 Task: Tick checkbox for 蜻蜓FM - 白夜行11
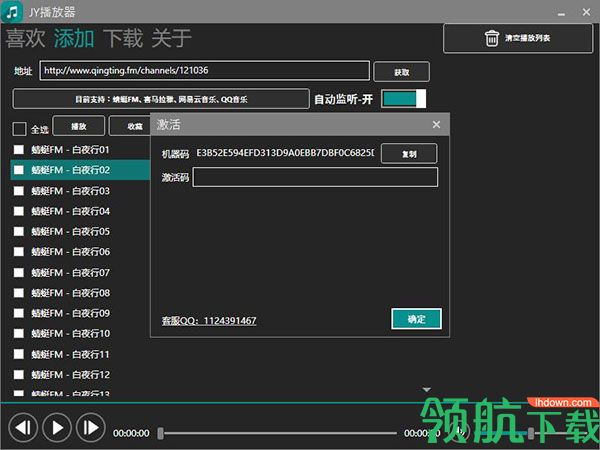18,354
